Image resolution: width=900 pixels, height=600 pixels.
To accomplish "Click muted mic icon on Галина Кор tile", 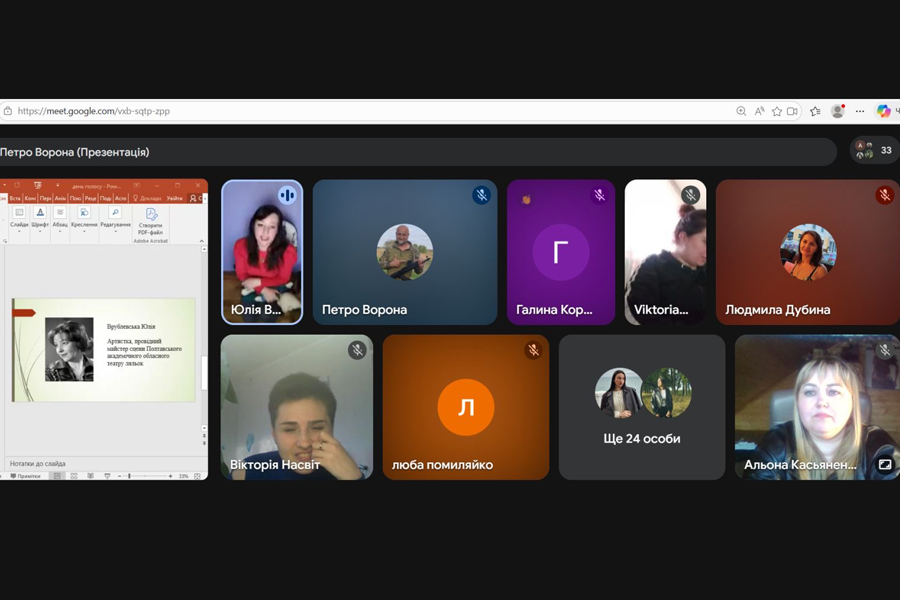I will point(599,195).
